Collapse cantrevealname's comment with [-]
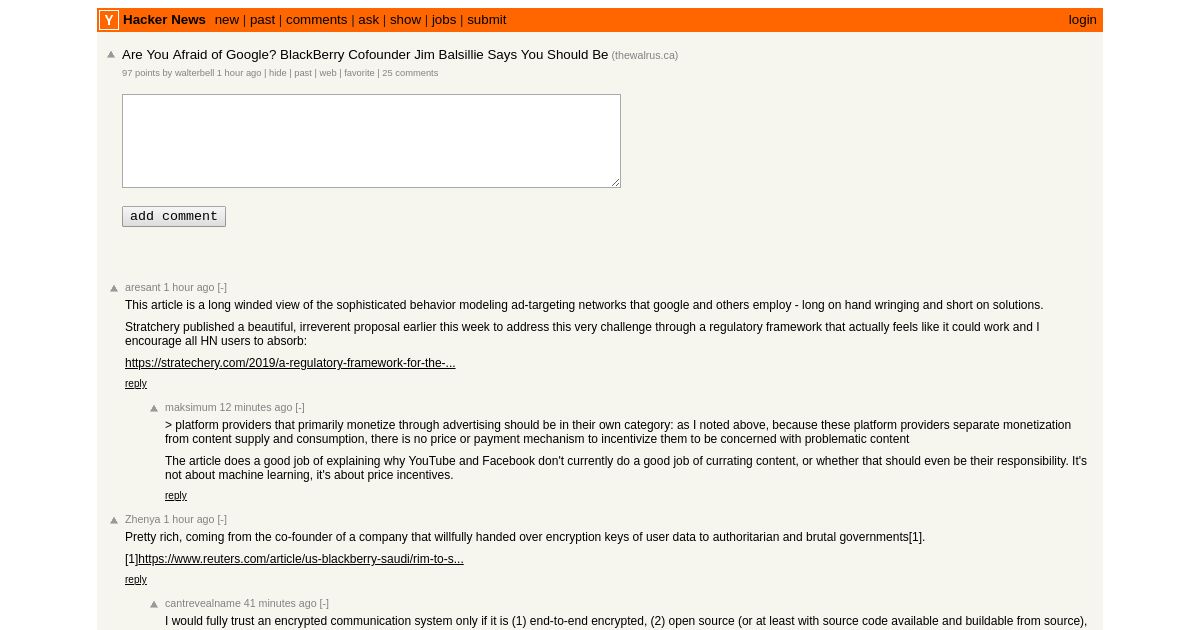Screen dimensions: 1200x630 pos(324,603)
